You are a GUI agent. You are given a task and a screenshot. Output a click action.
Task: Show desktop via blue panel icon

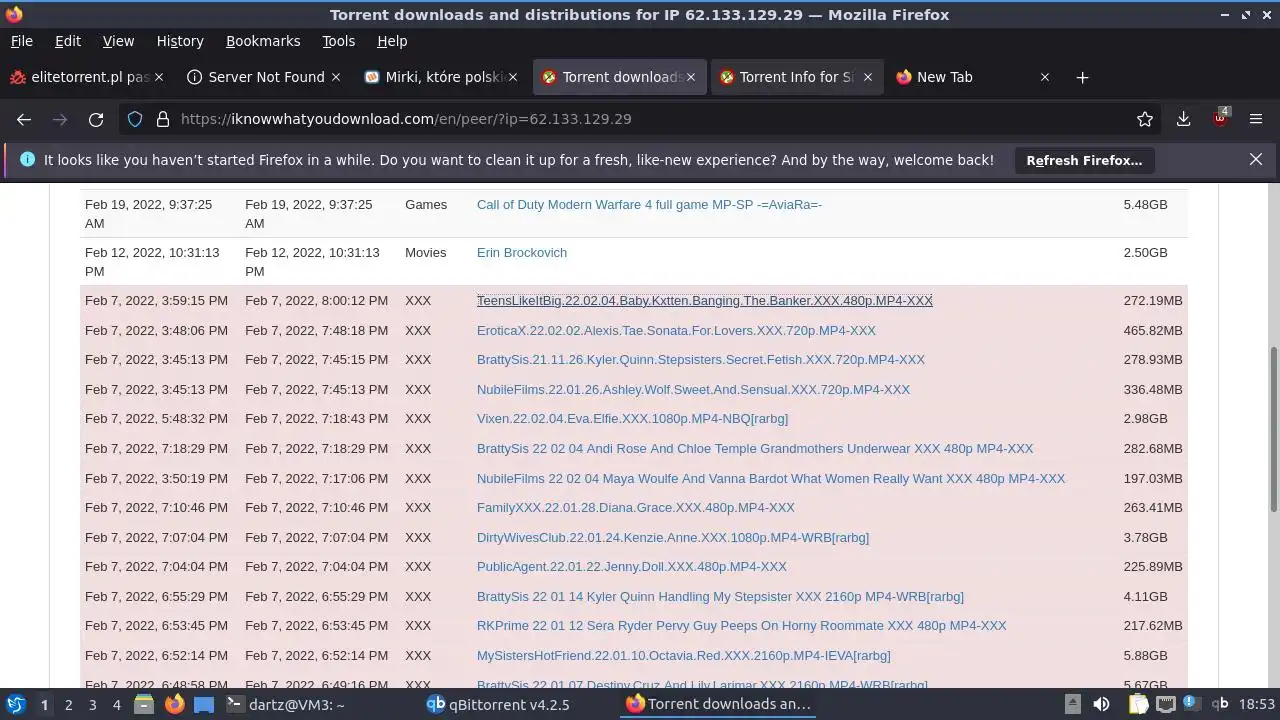[204, 704]
